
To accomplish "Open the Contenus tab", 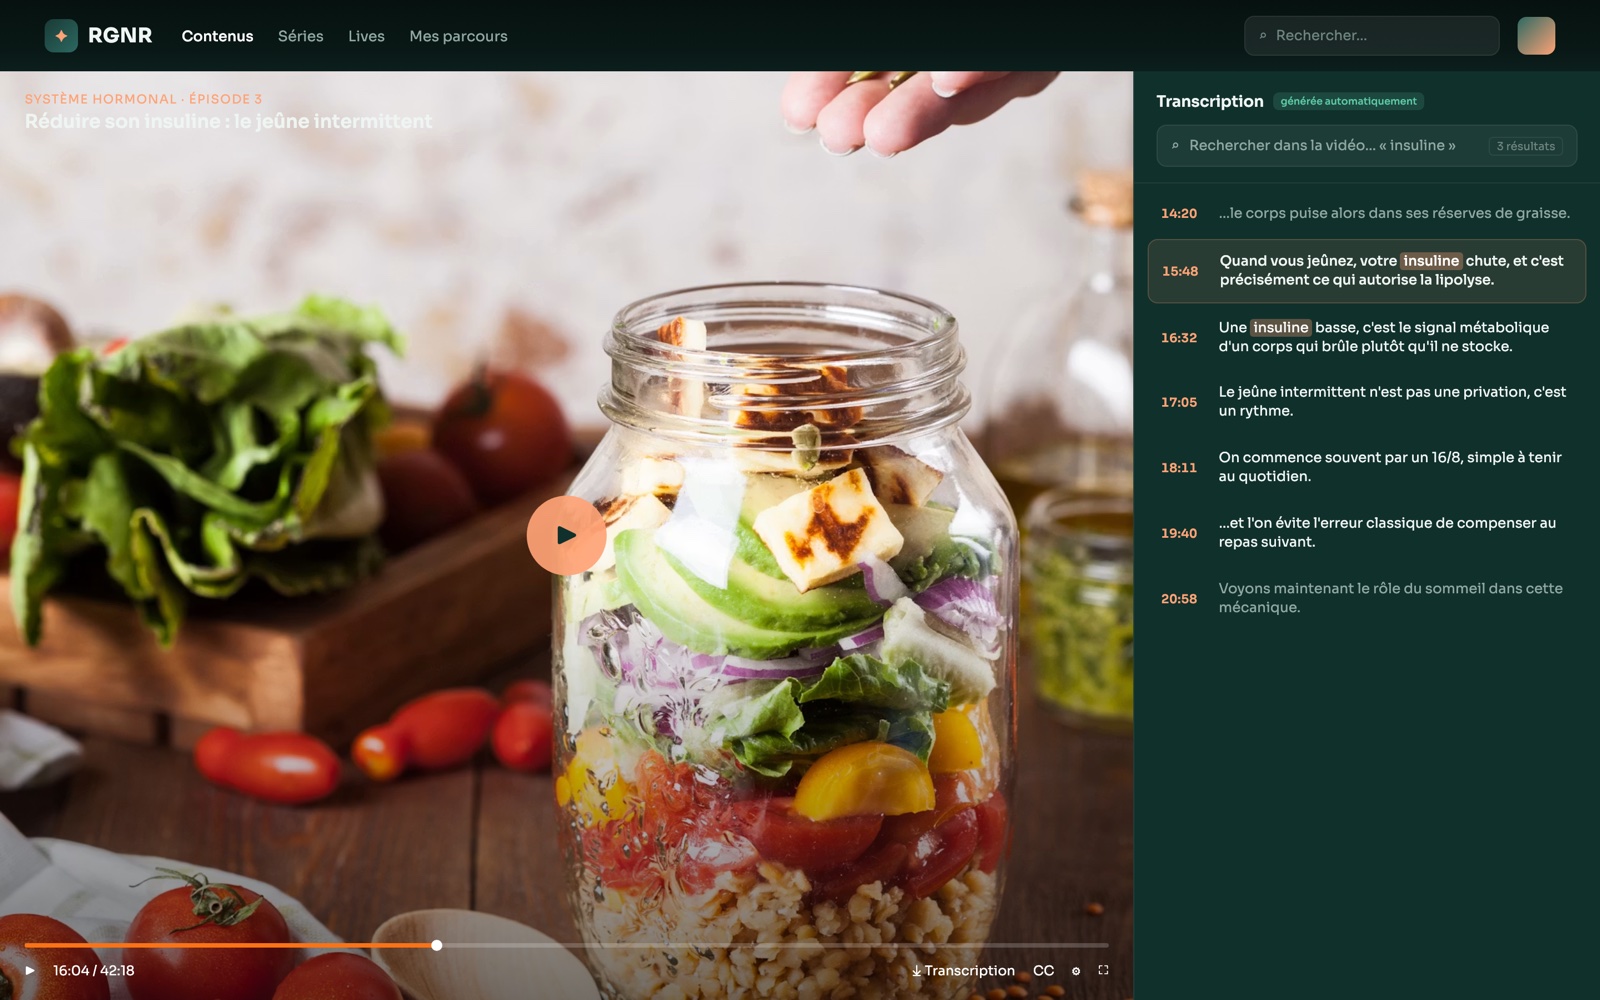I will (217, 36).
